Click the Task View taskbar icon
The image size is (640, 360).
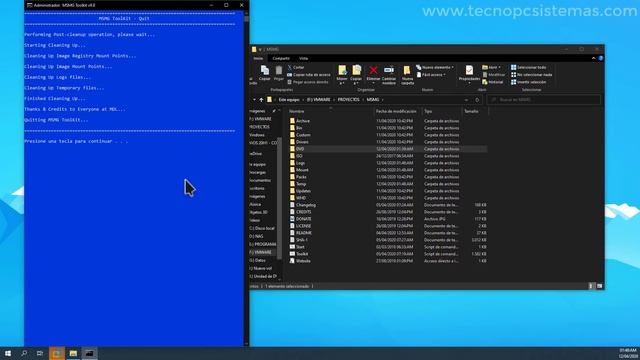pos(40,353)
